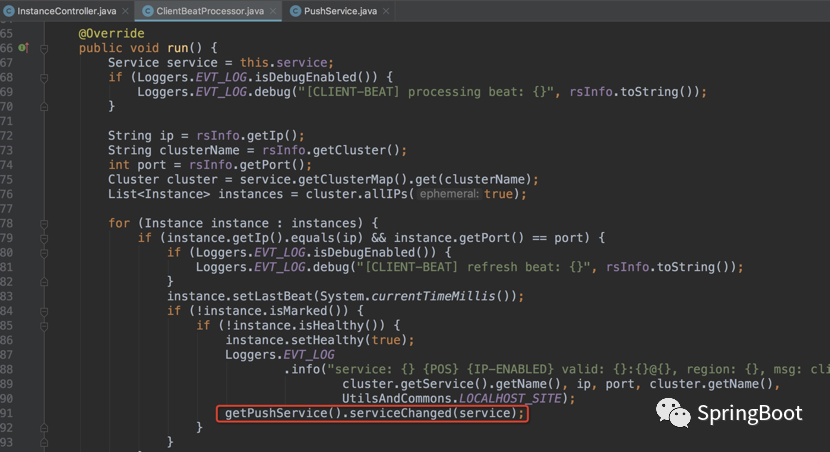The height and width of the screenshot is (452, 830).
Task: Click 'rsInfo.getIp()' on line 72
Action: click(247, 135)
